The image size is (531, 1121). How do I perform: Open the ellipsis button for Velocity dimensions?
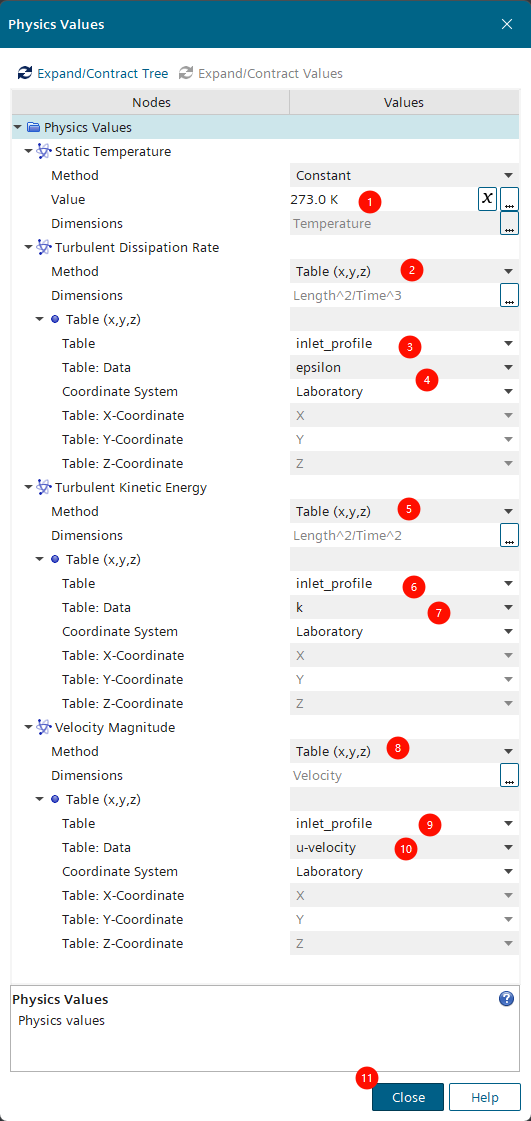[510, 776]
